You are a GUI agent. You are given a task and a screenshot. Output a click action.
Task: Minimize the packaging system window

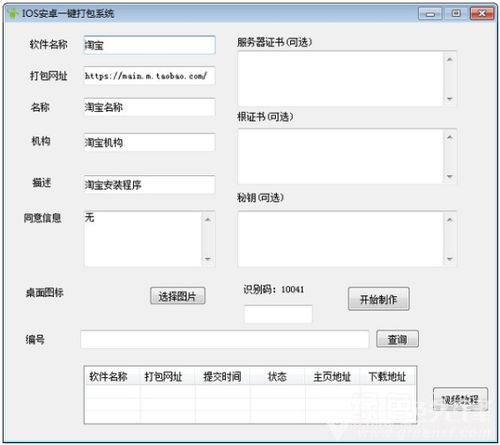[430, 14]
